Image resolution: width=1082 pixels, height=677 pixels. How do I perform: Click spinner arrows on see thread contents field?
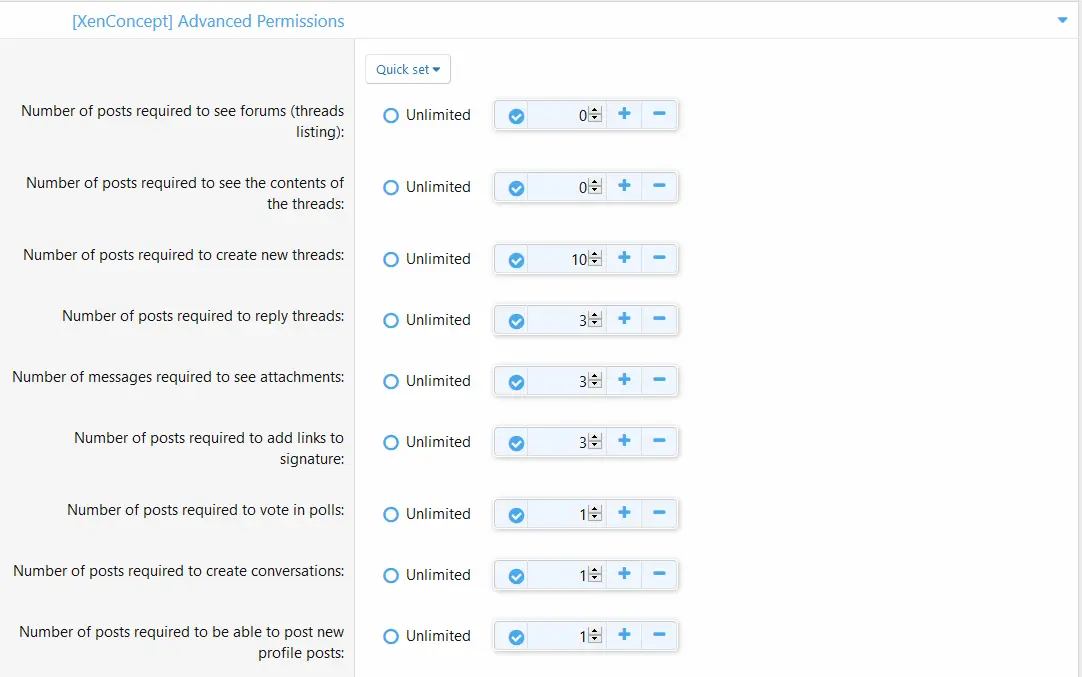[595, 187]
